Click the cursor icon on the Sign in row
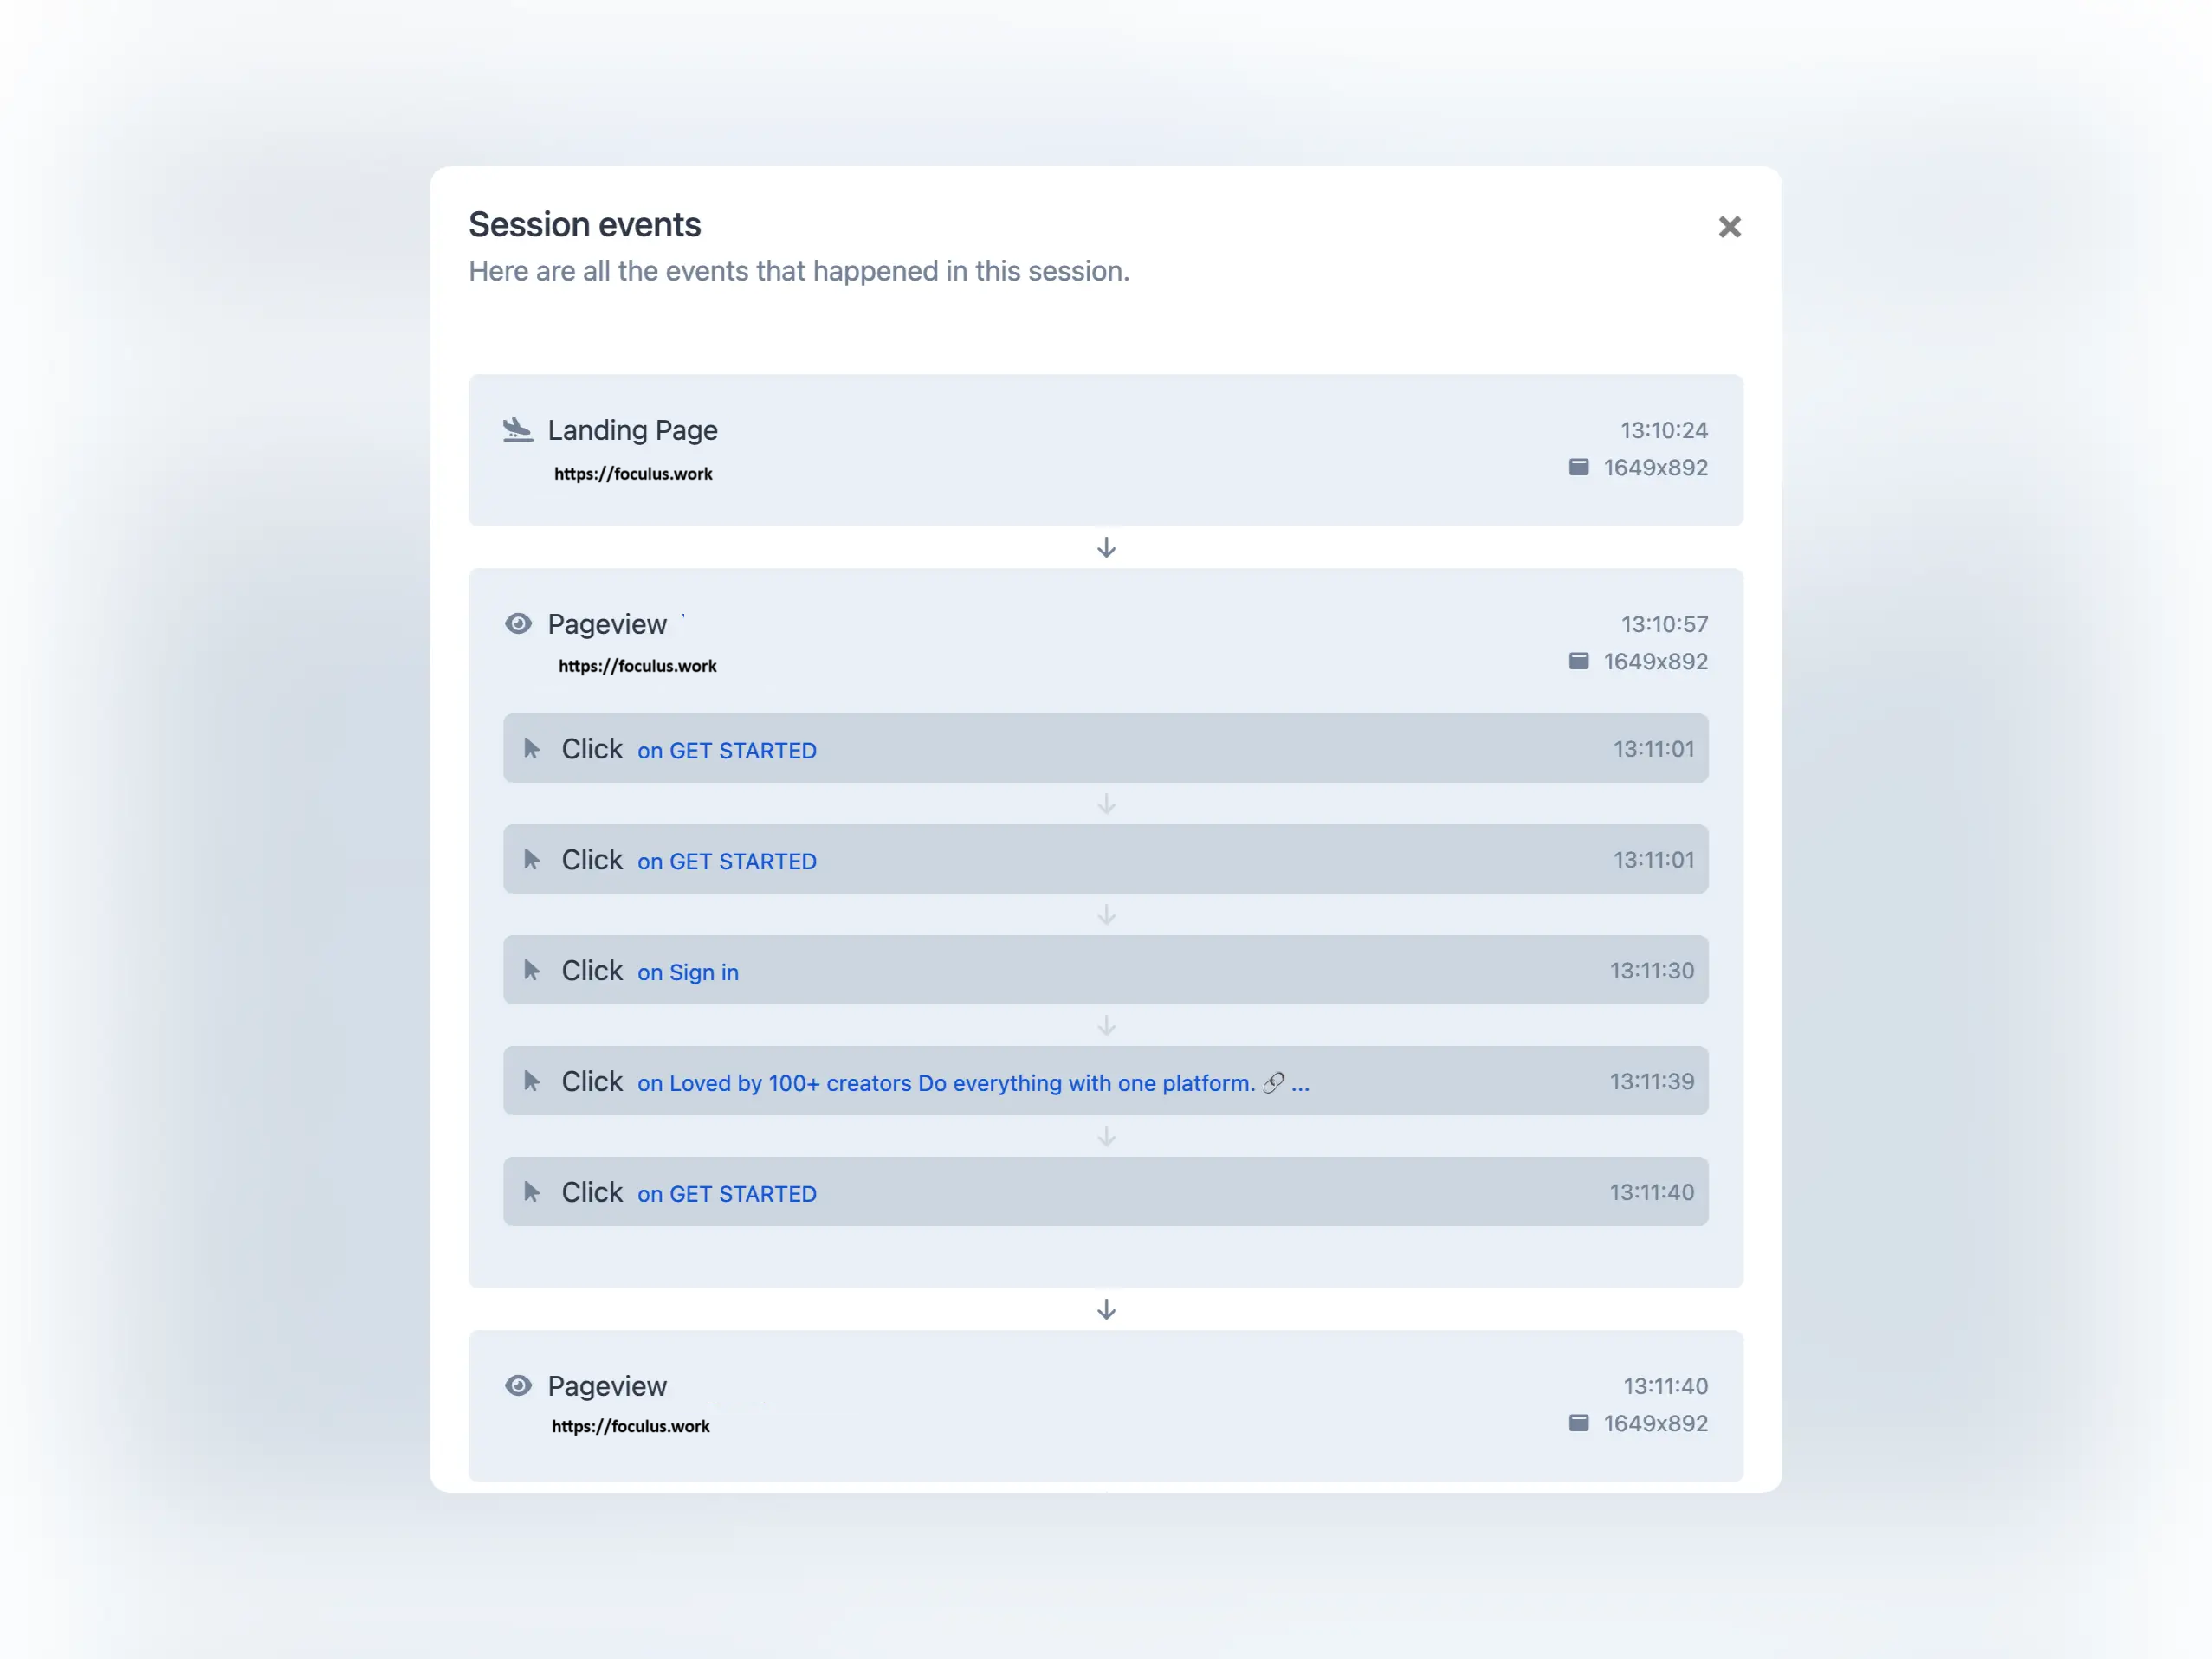 (532, 970)
